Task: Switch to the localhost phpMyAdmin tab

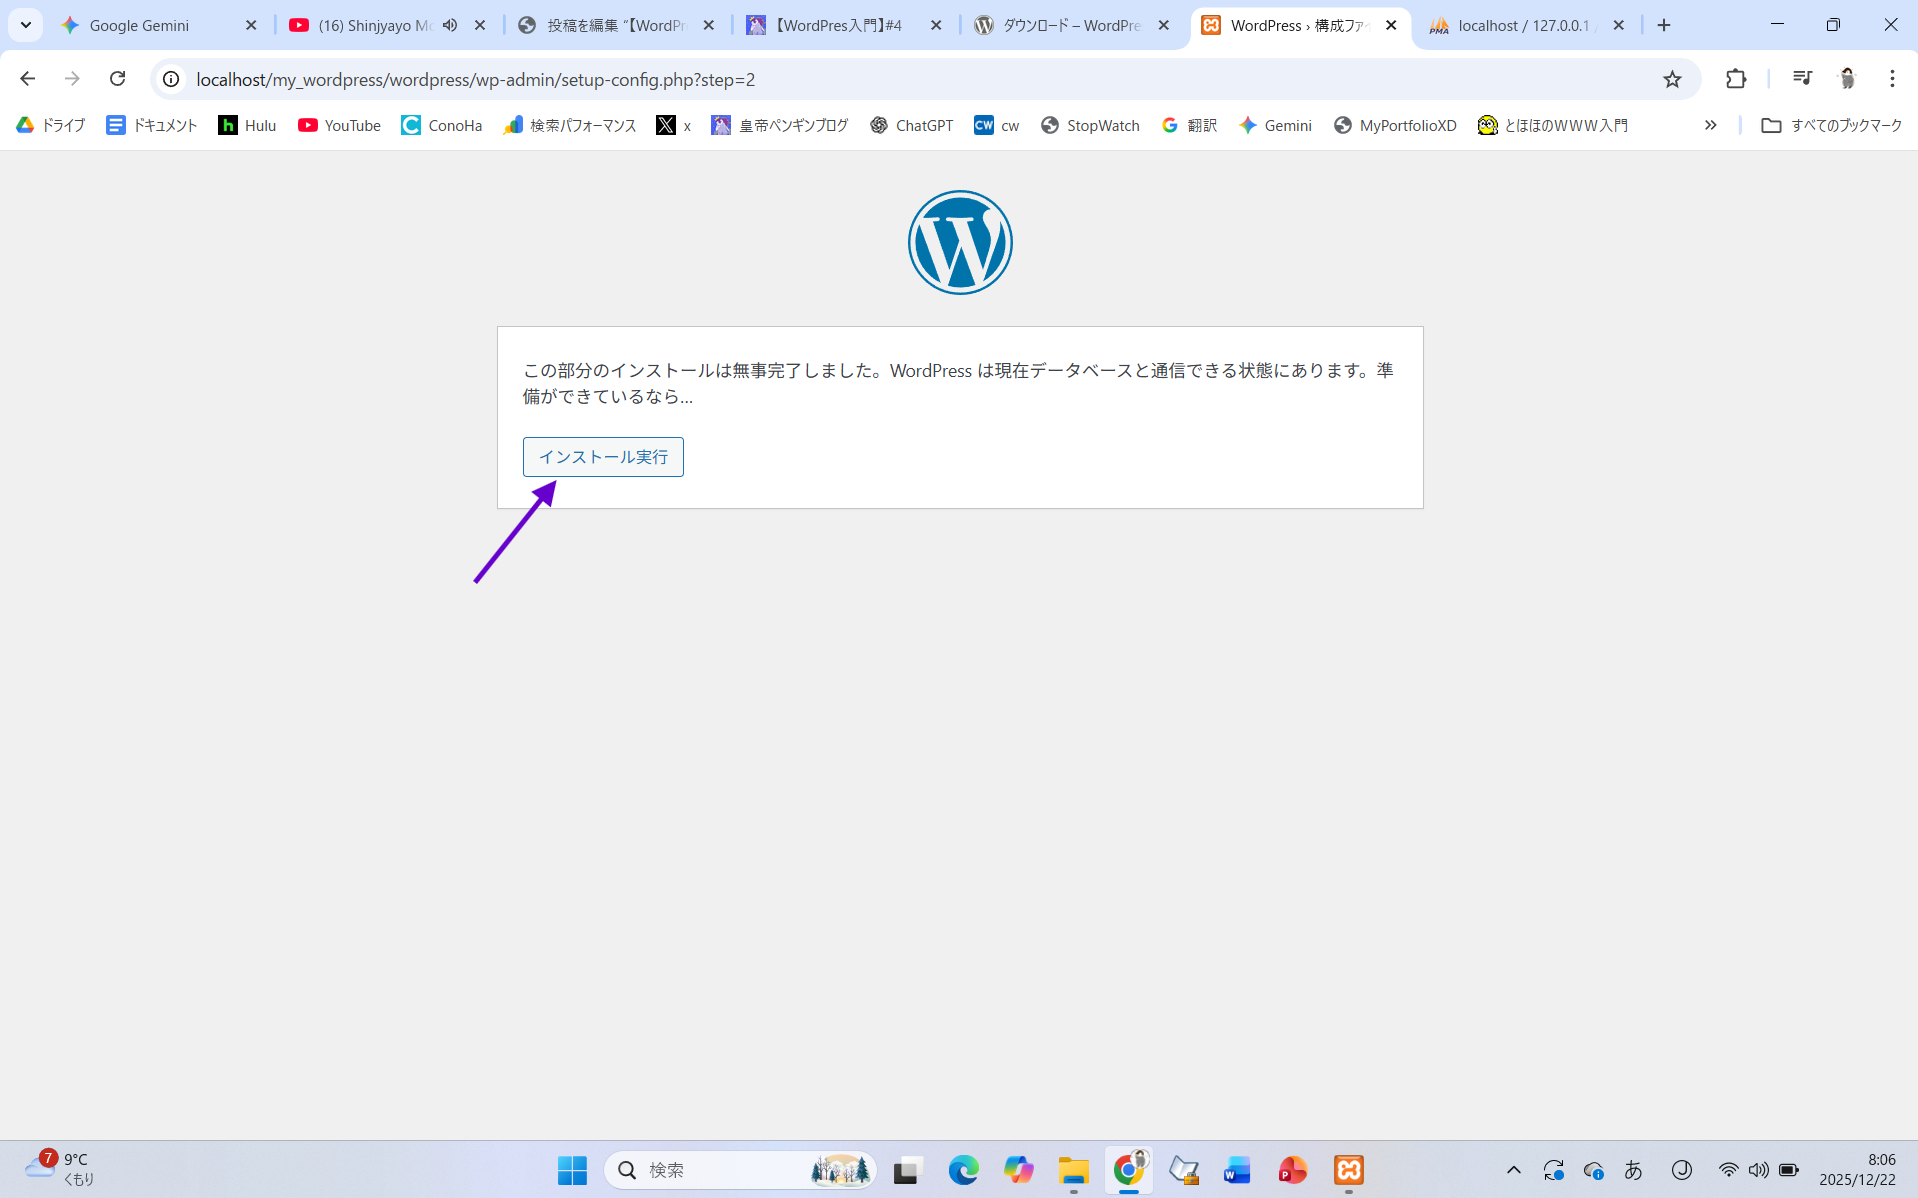Action: 1522,25
